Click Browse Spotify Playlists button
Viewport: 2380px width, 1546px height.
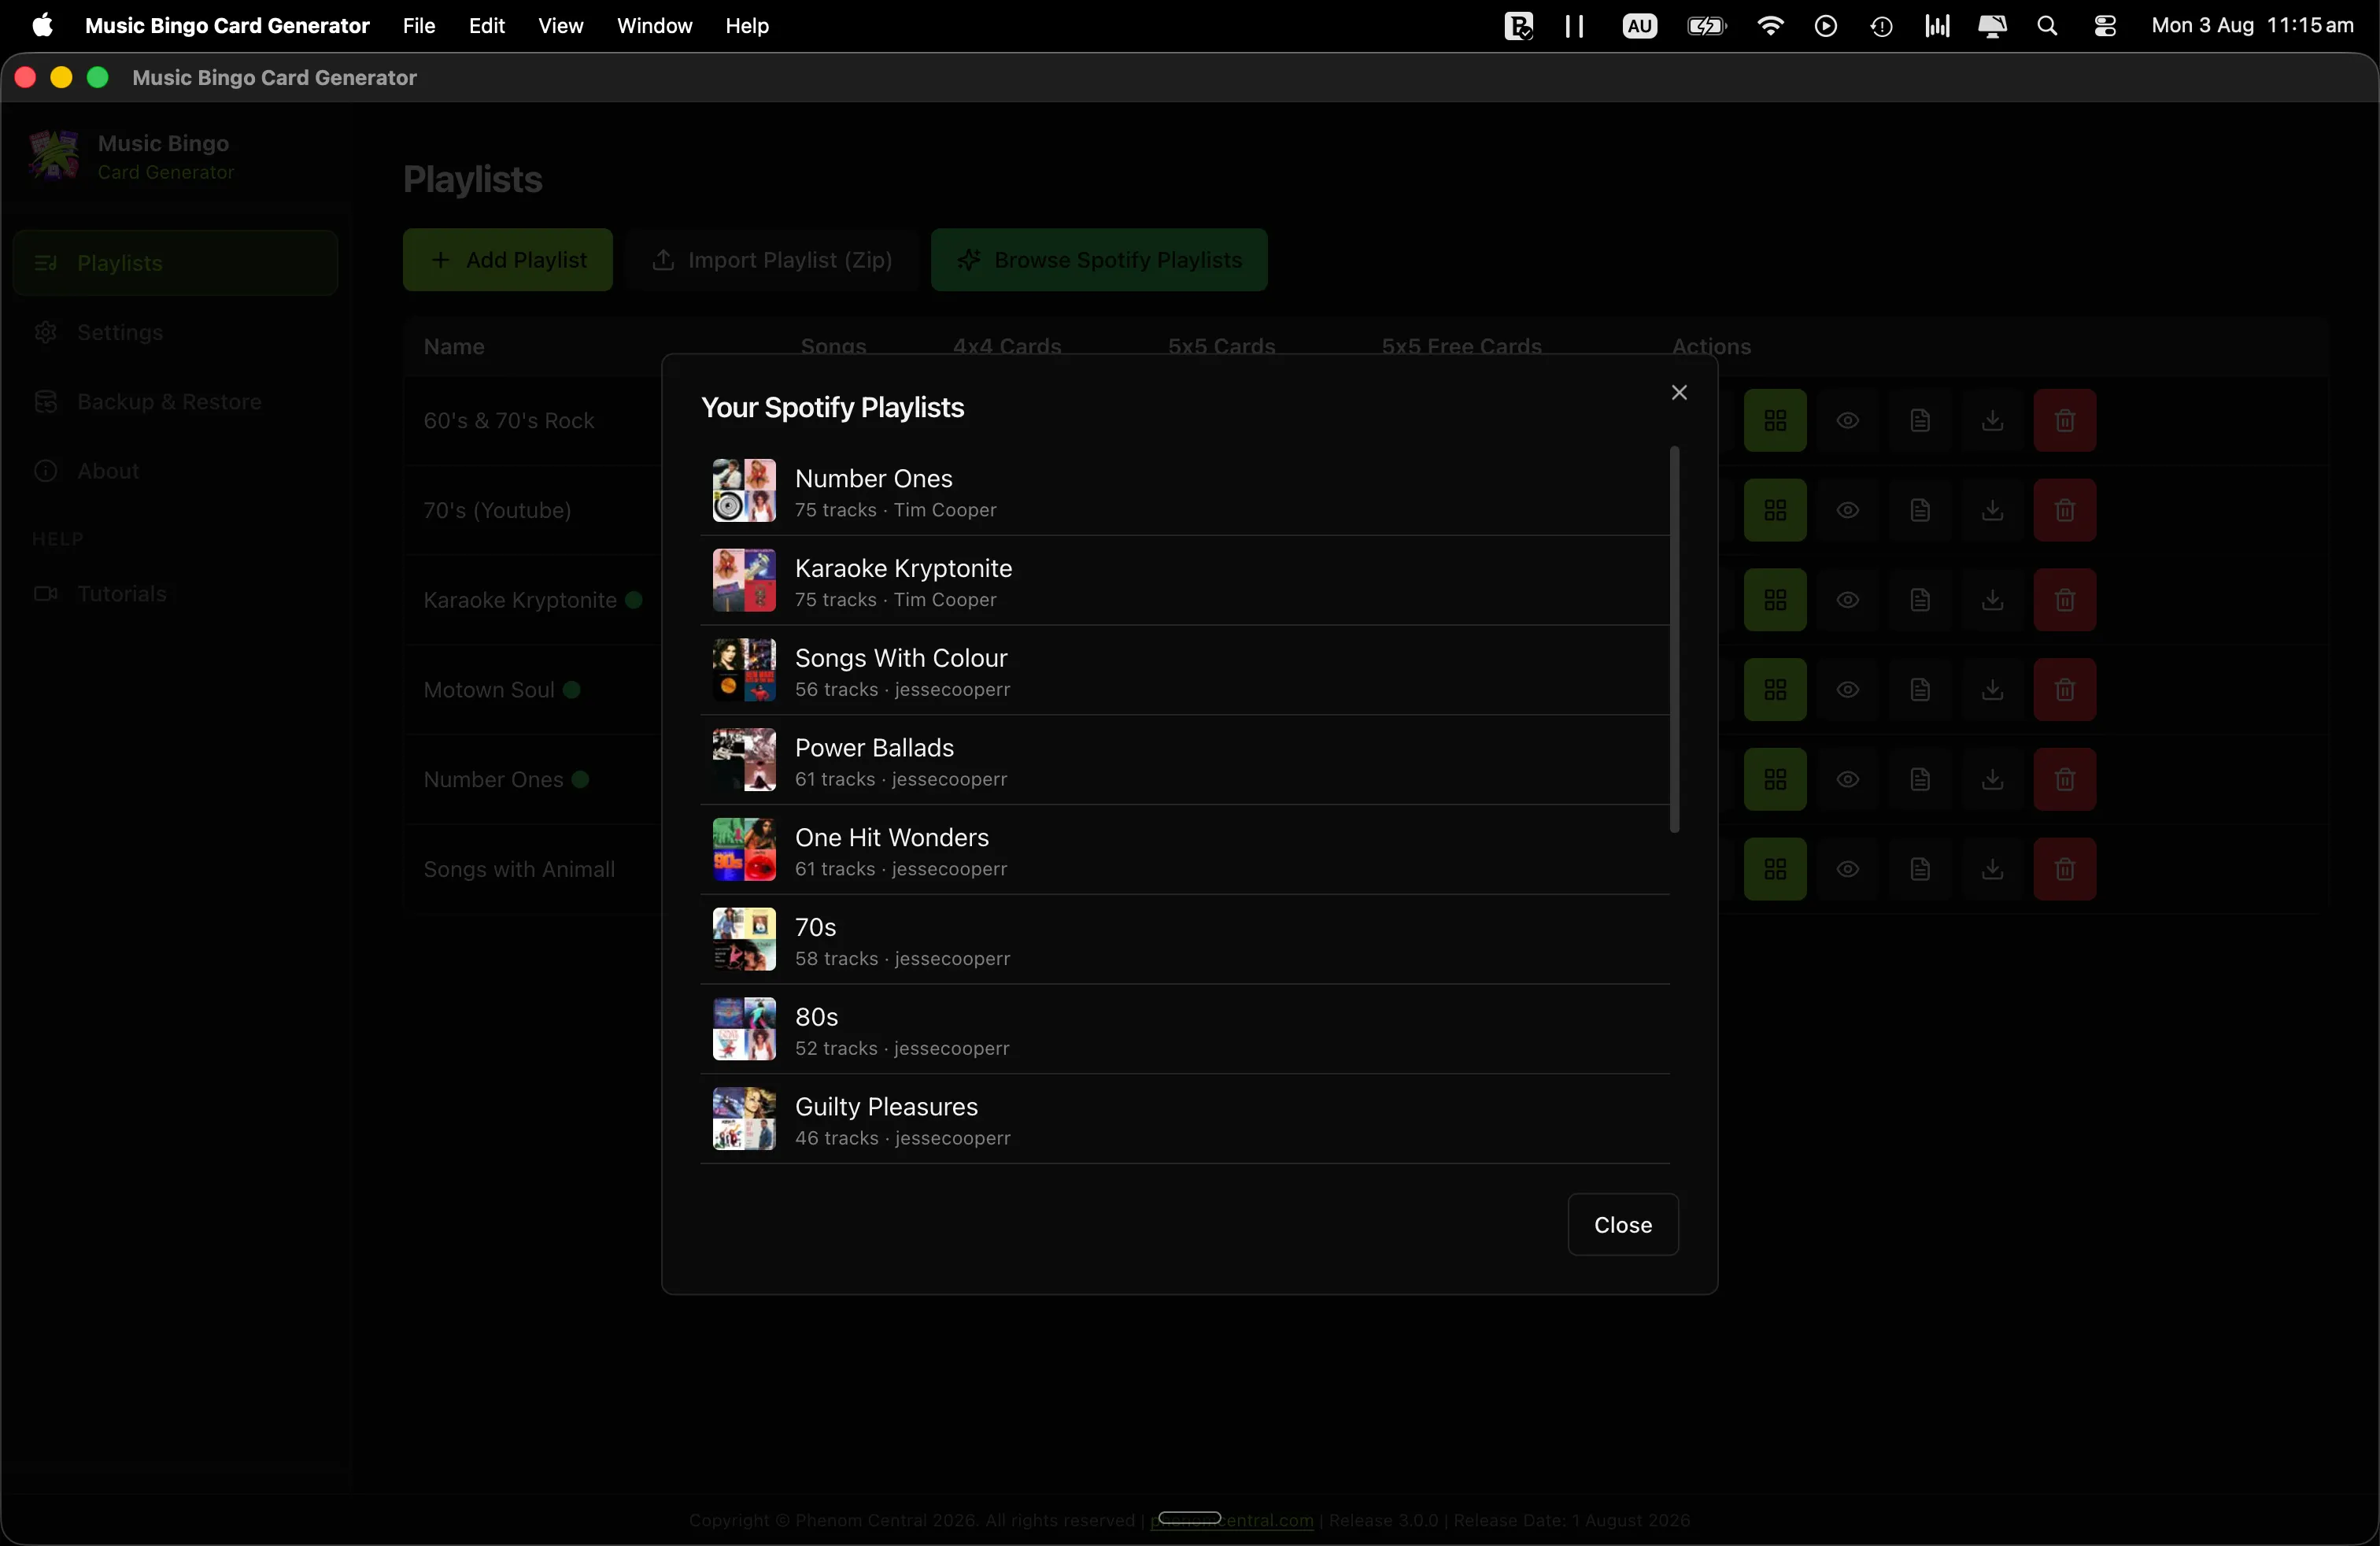pos(1098,260)
